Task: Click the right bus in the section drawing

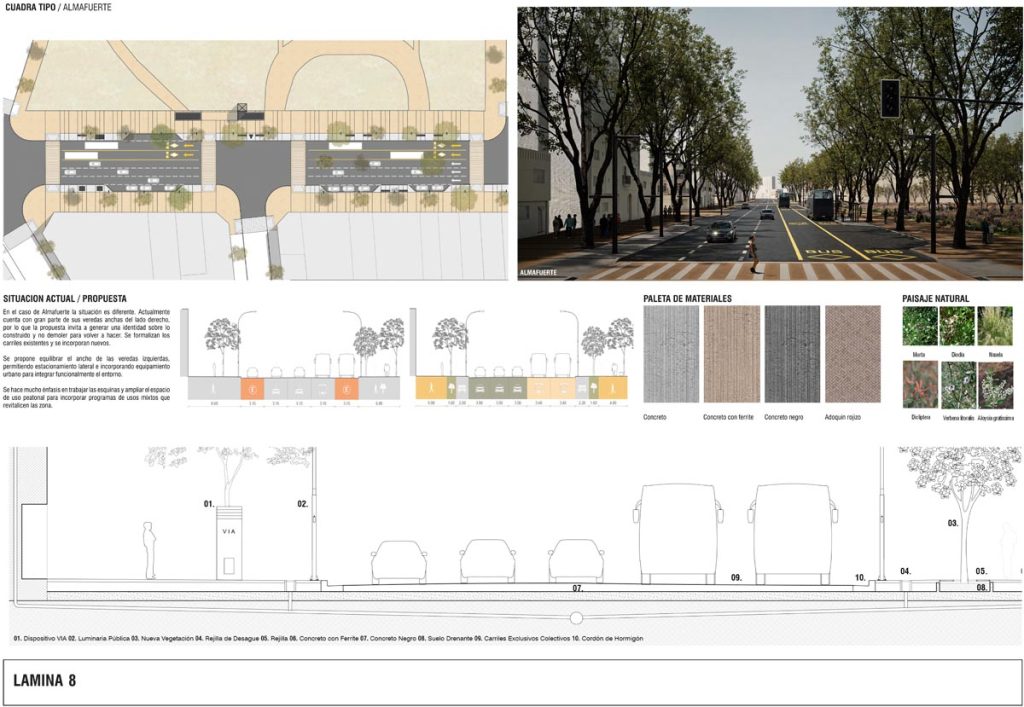Action: 795,534
